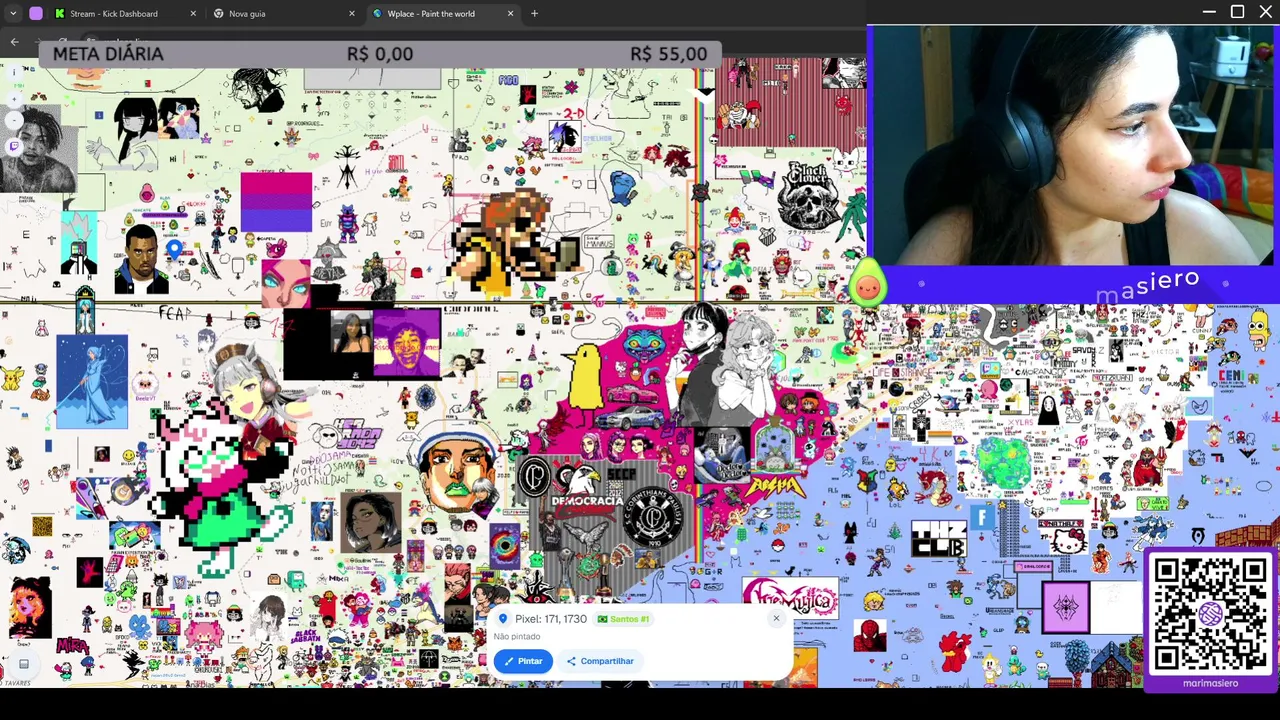The height and width of the screenshot is (720, 1280).
Task: Go back with the browser back arrow
Action: click(x=14, y=42)
